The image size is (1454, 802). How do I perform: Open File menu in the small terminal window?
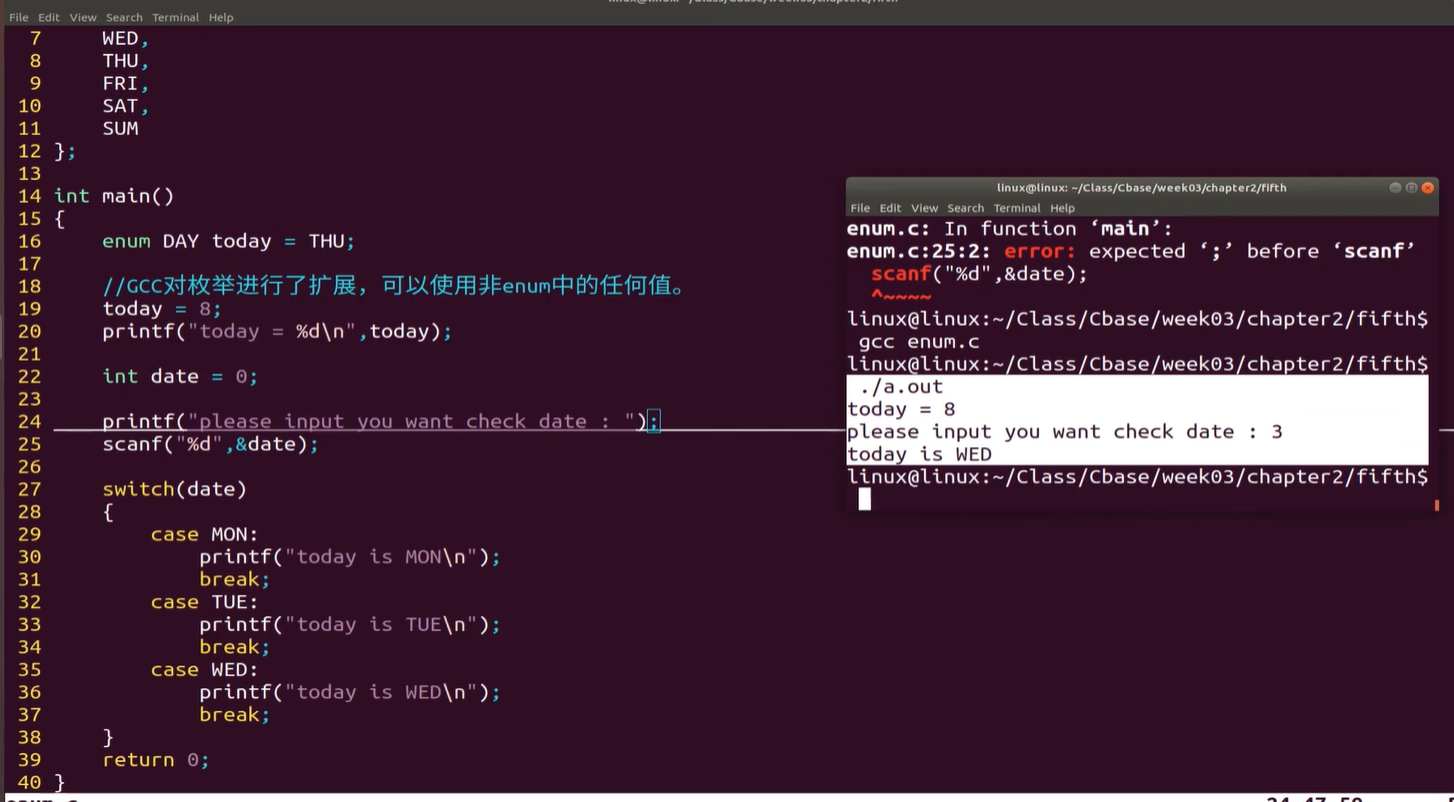[x=860, y=208]
